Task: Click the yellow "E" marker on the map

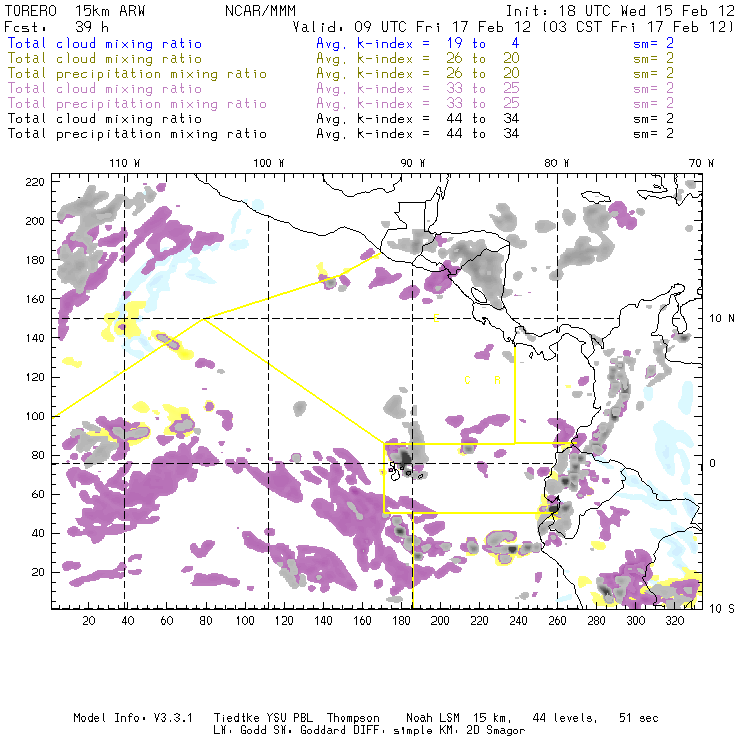Action: coord(437,318)
